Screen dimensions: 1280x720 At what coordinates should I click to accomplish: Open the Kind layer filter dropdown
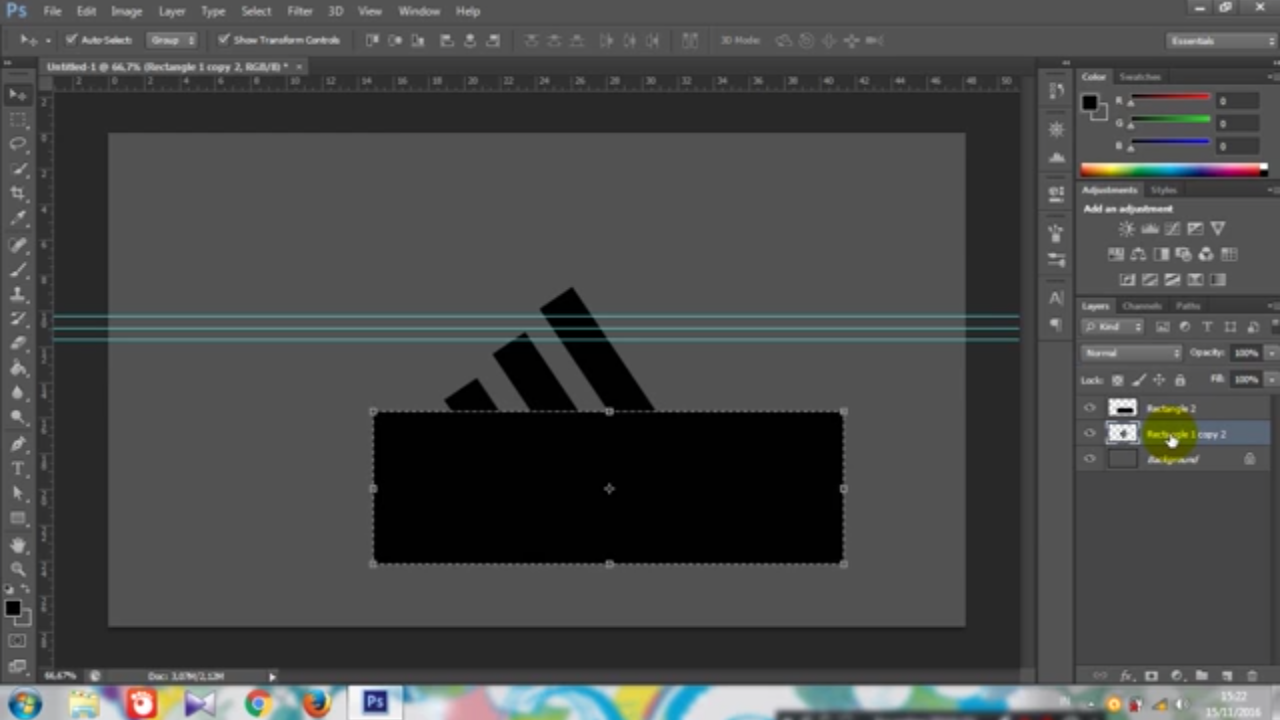click(1113, 327)
